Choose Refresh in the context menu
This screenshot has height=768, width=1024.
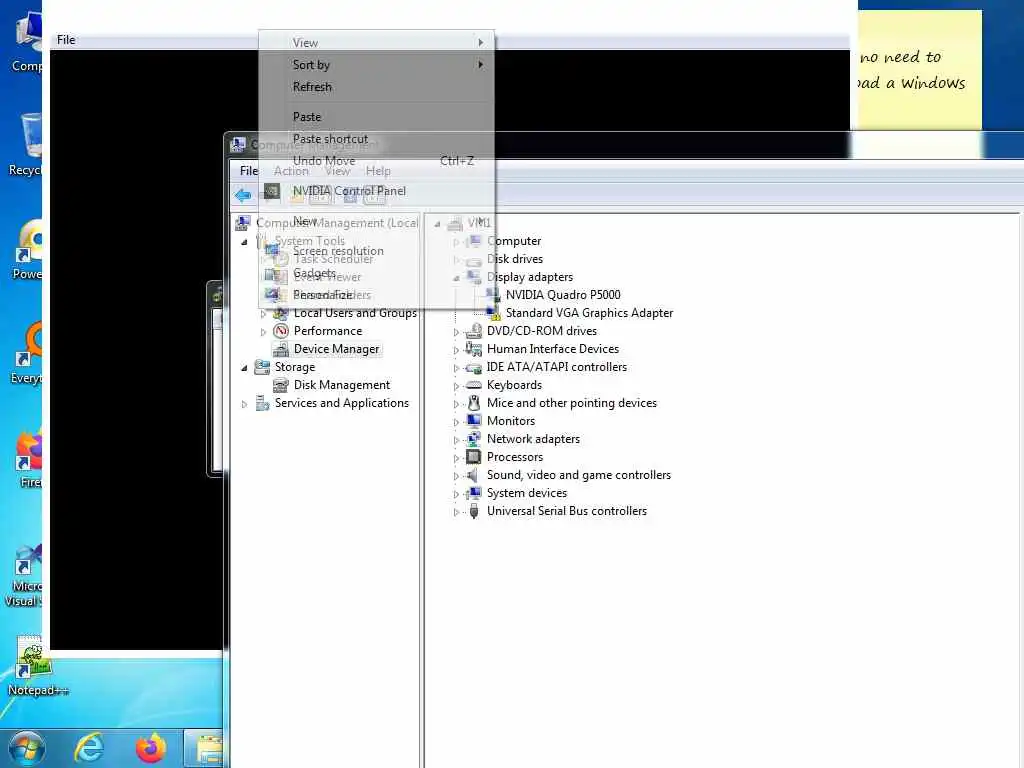coord(376,87)
